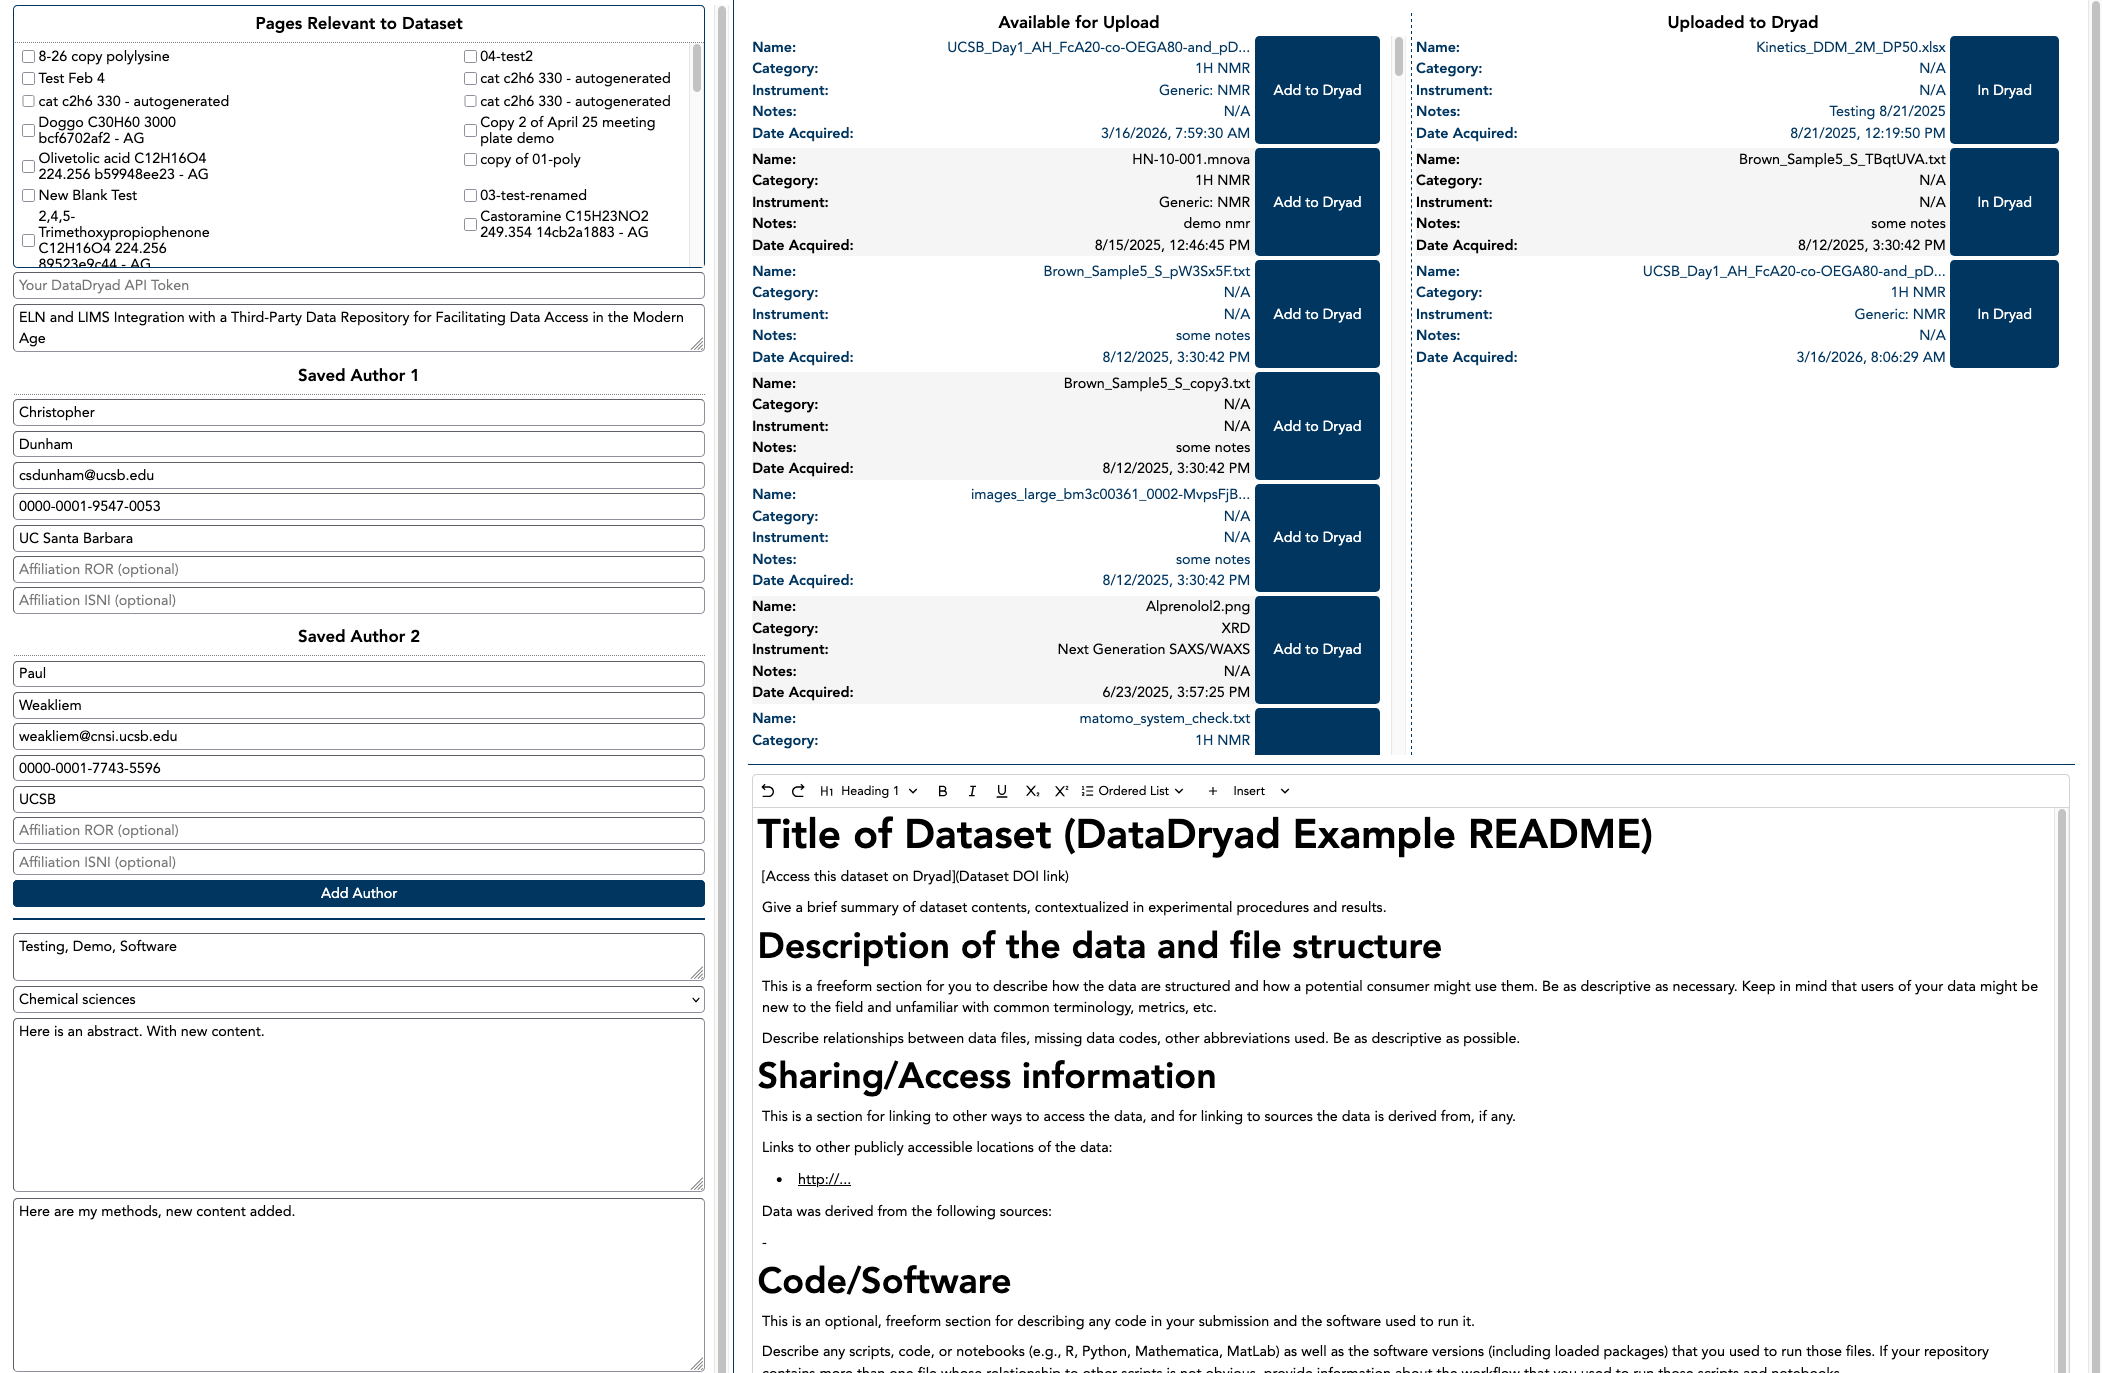2102x1373 pixels.
Task: Expand the Chemical sciences field dropdown
Action: (x=358, y=999)
